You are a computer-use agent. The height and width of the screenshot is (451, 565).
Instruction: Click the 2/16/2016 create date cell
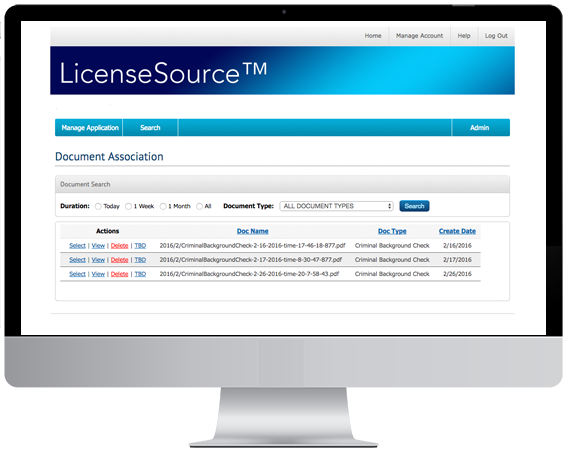457,246
